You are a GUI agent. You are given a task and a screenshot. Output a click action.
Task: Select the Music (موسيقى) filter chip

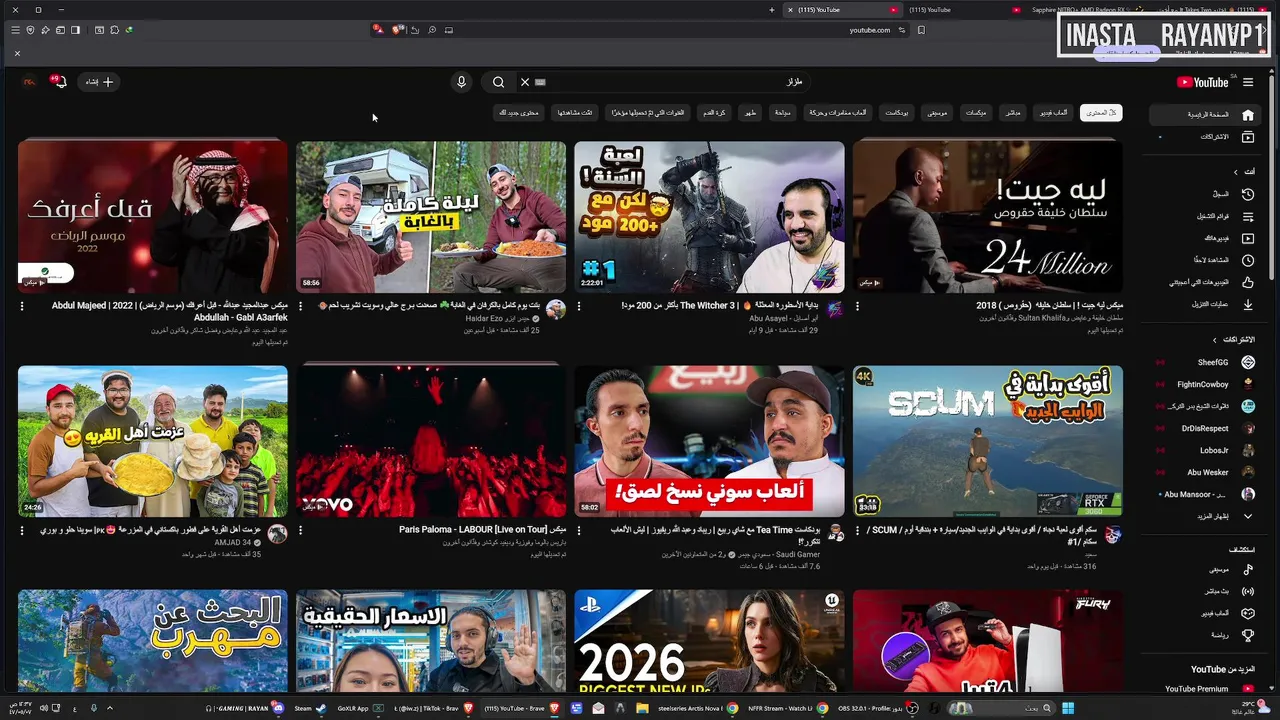click(937, 112)
